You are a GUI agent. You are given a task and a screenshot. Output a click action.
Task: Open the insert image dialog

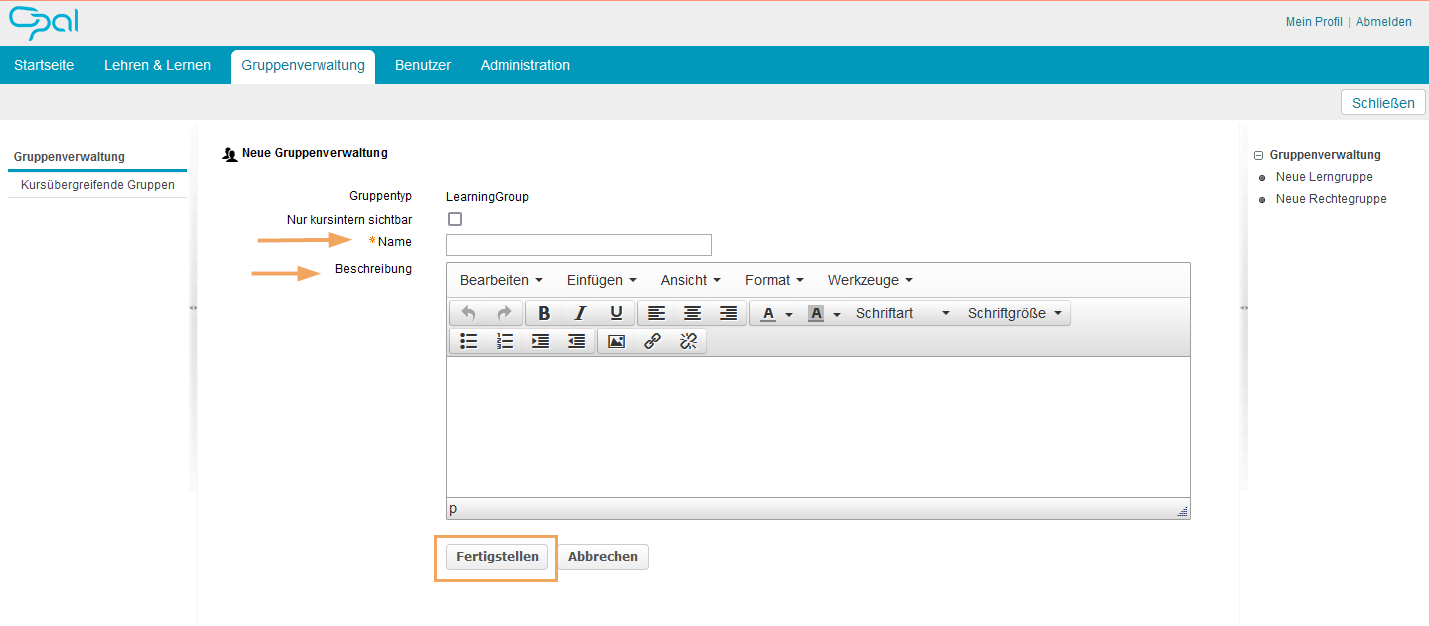[616, 341]
